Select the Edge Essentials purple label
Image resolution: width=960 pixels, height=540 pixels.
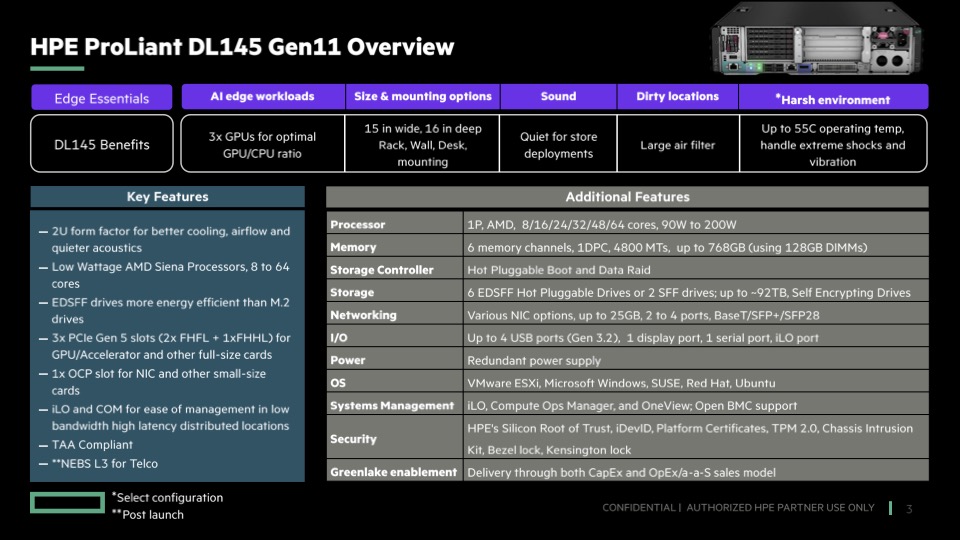(x=101, y=98)
